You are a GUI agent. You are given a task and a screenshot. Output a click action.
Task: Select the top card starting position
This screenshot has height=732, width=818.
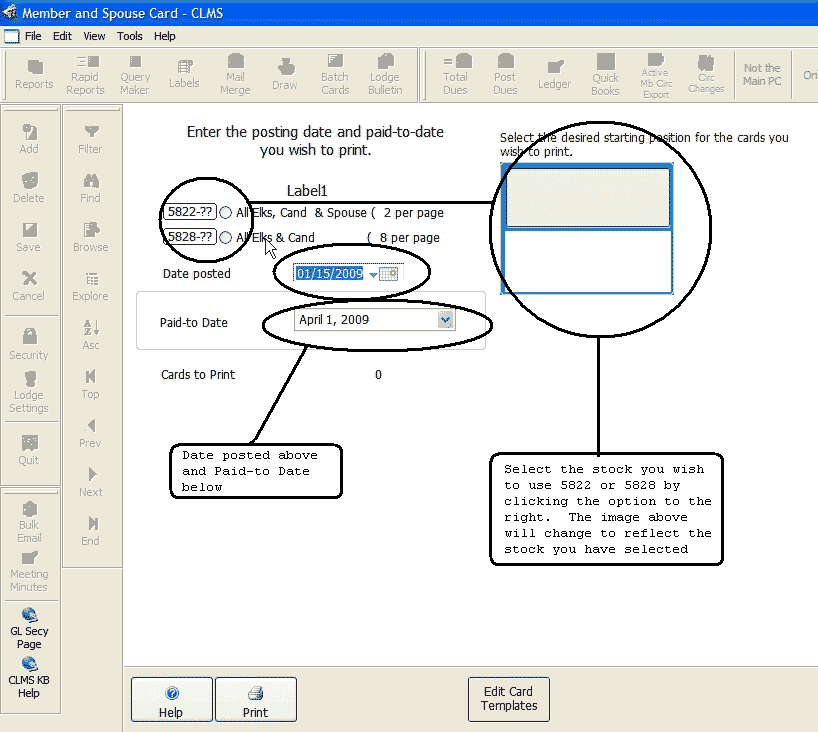tap(587, 197)
